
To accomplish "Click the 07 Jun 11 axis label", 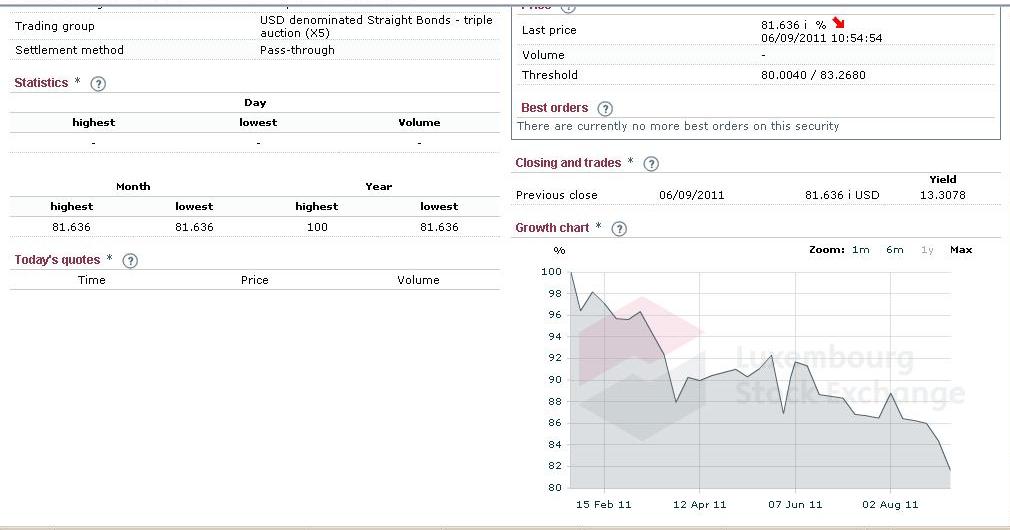I will pos(795,505).
